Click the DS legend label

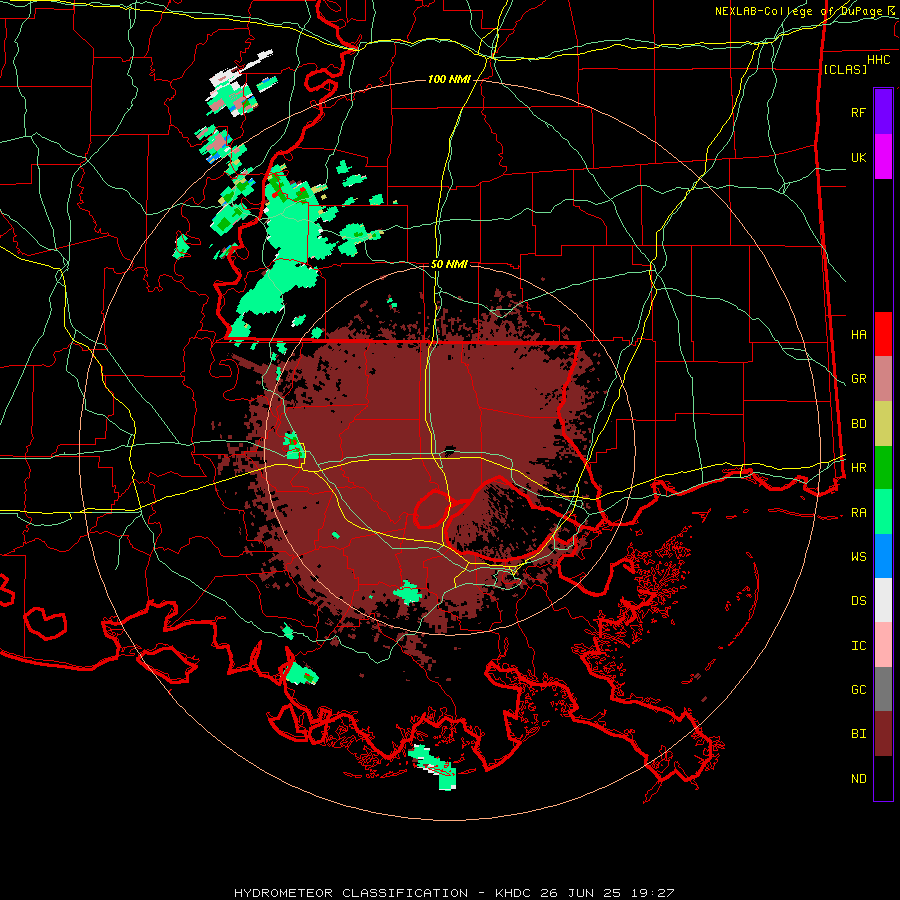click(x=858, y=601)
